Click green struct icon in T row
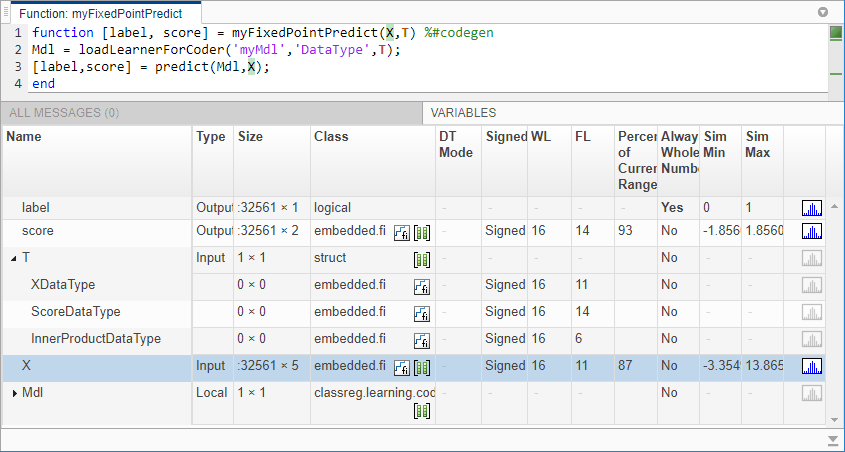The width and height of the screenshot is (845, 452). [x=421, y=258]
